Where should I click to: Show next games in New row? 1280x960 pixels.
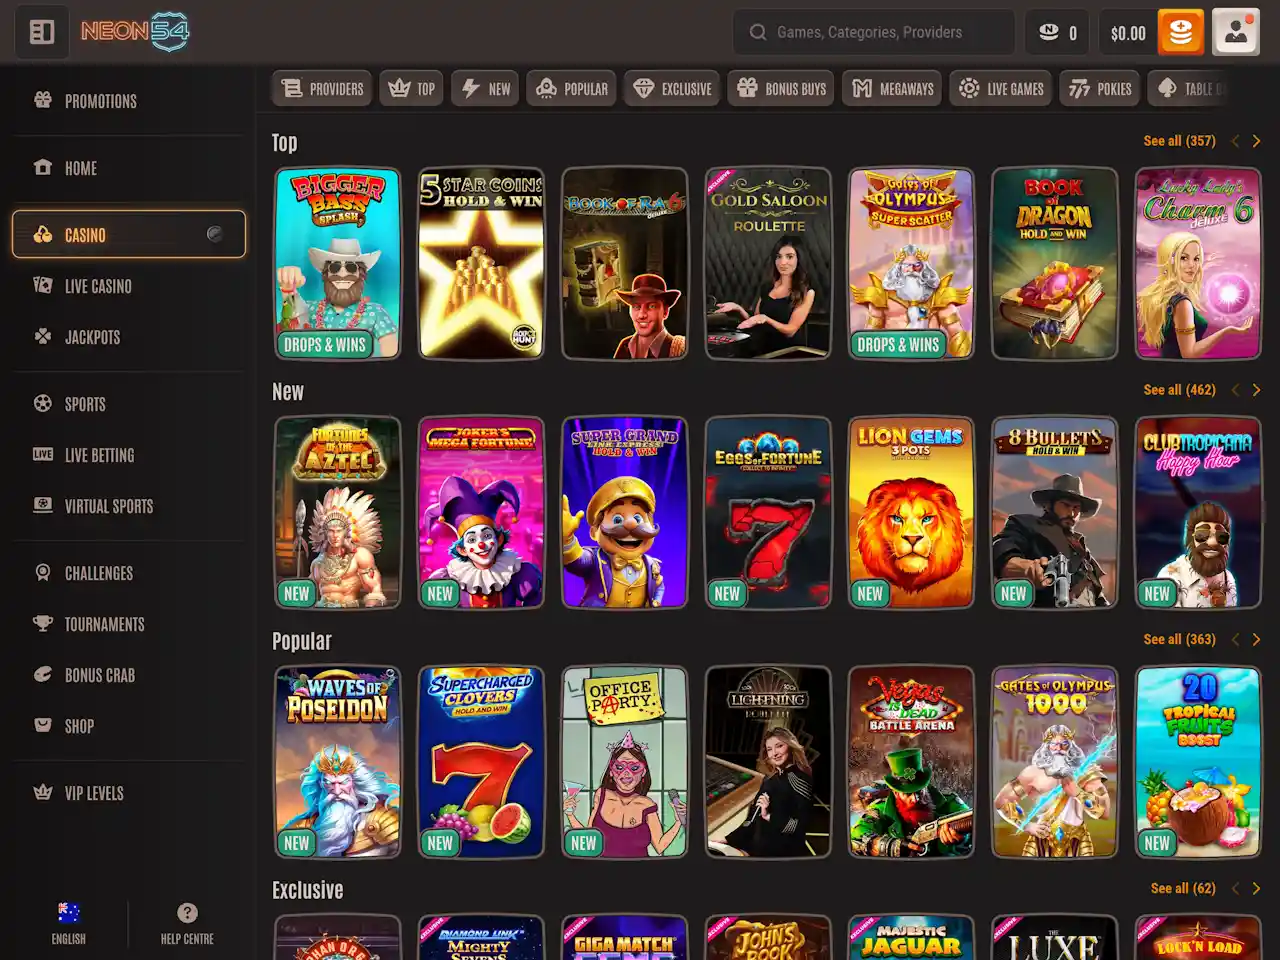[1257, 390]
